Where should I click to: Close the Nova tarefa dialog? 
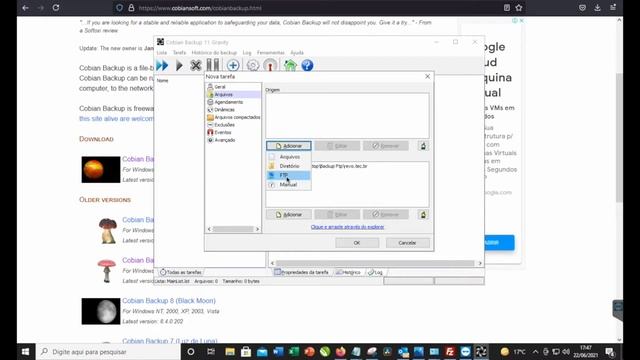(427, 76)
